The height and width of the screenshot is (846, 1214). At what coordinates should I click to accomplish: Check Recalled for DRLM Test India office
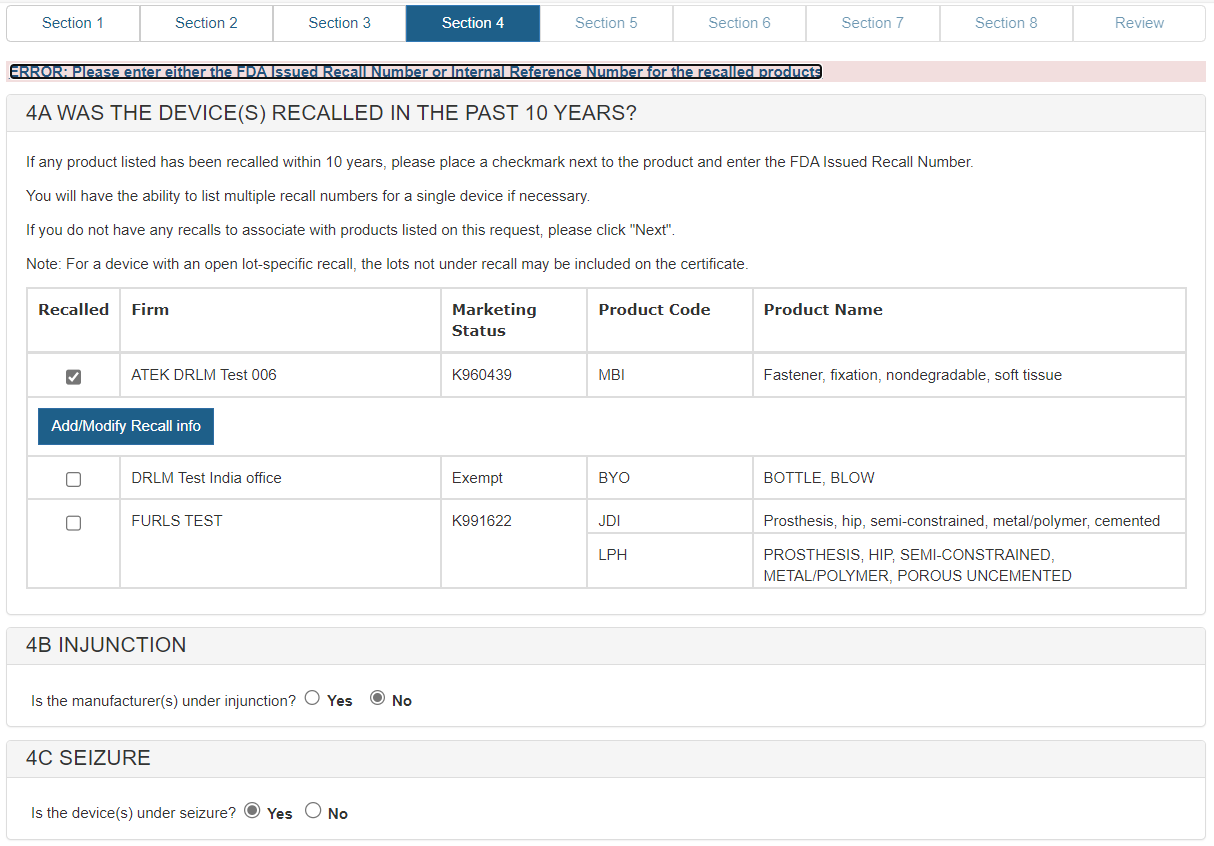coord(73,480)
